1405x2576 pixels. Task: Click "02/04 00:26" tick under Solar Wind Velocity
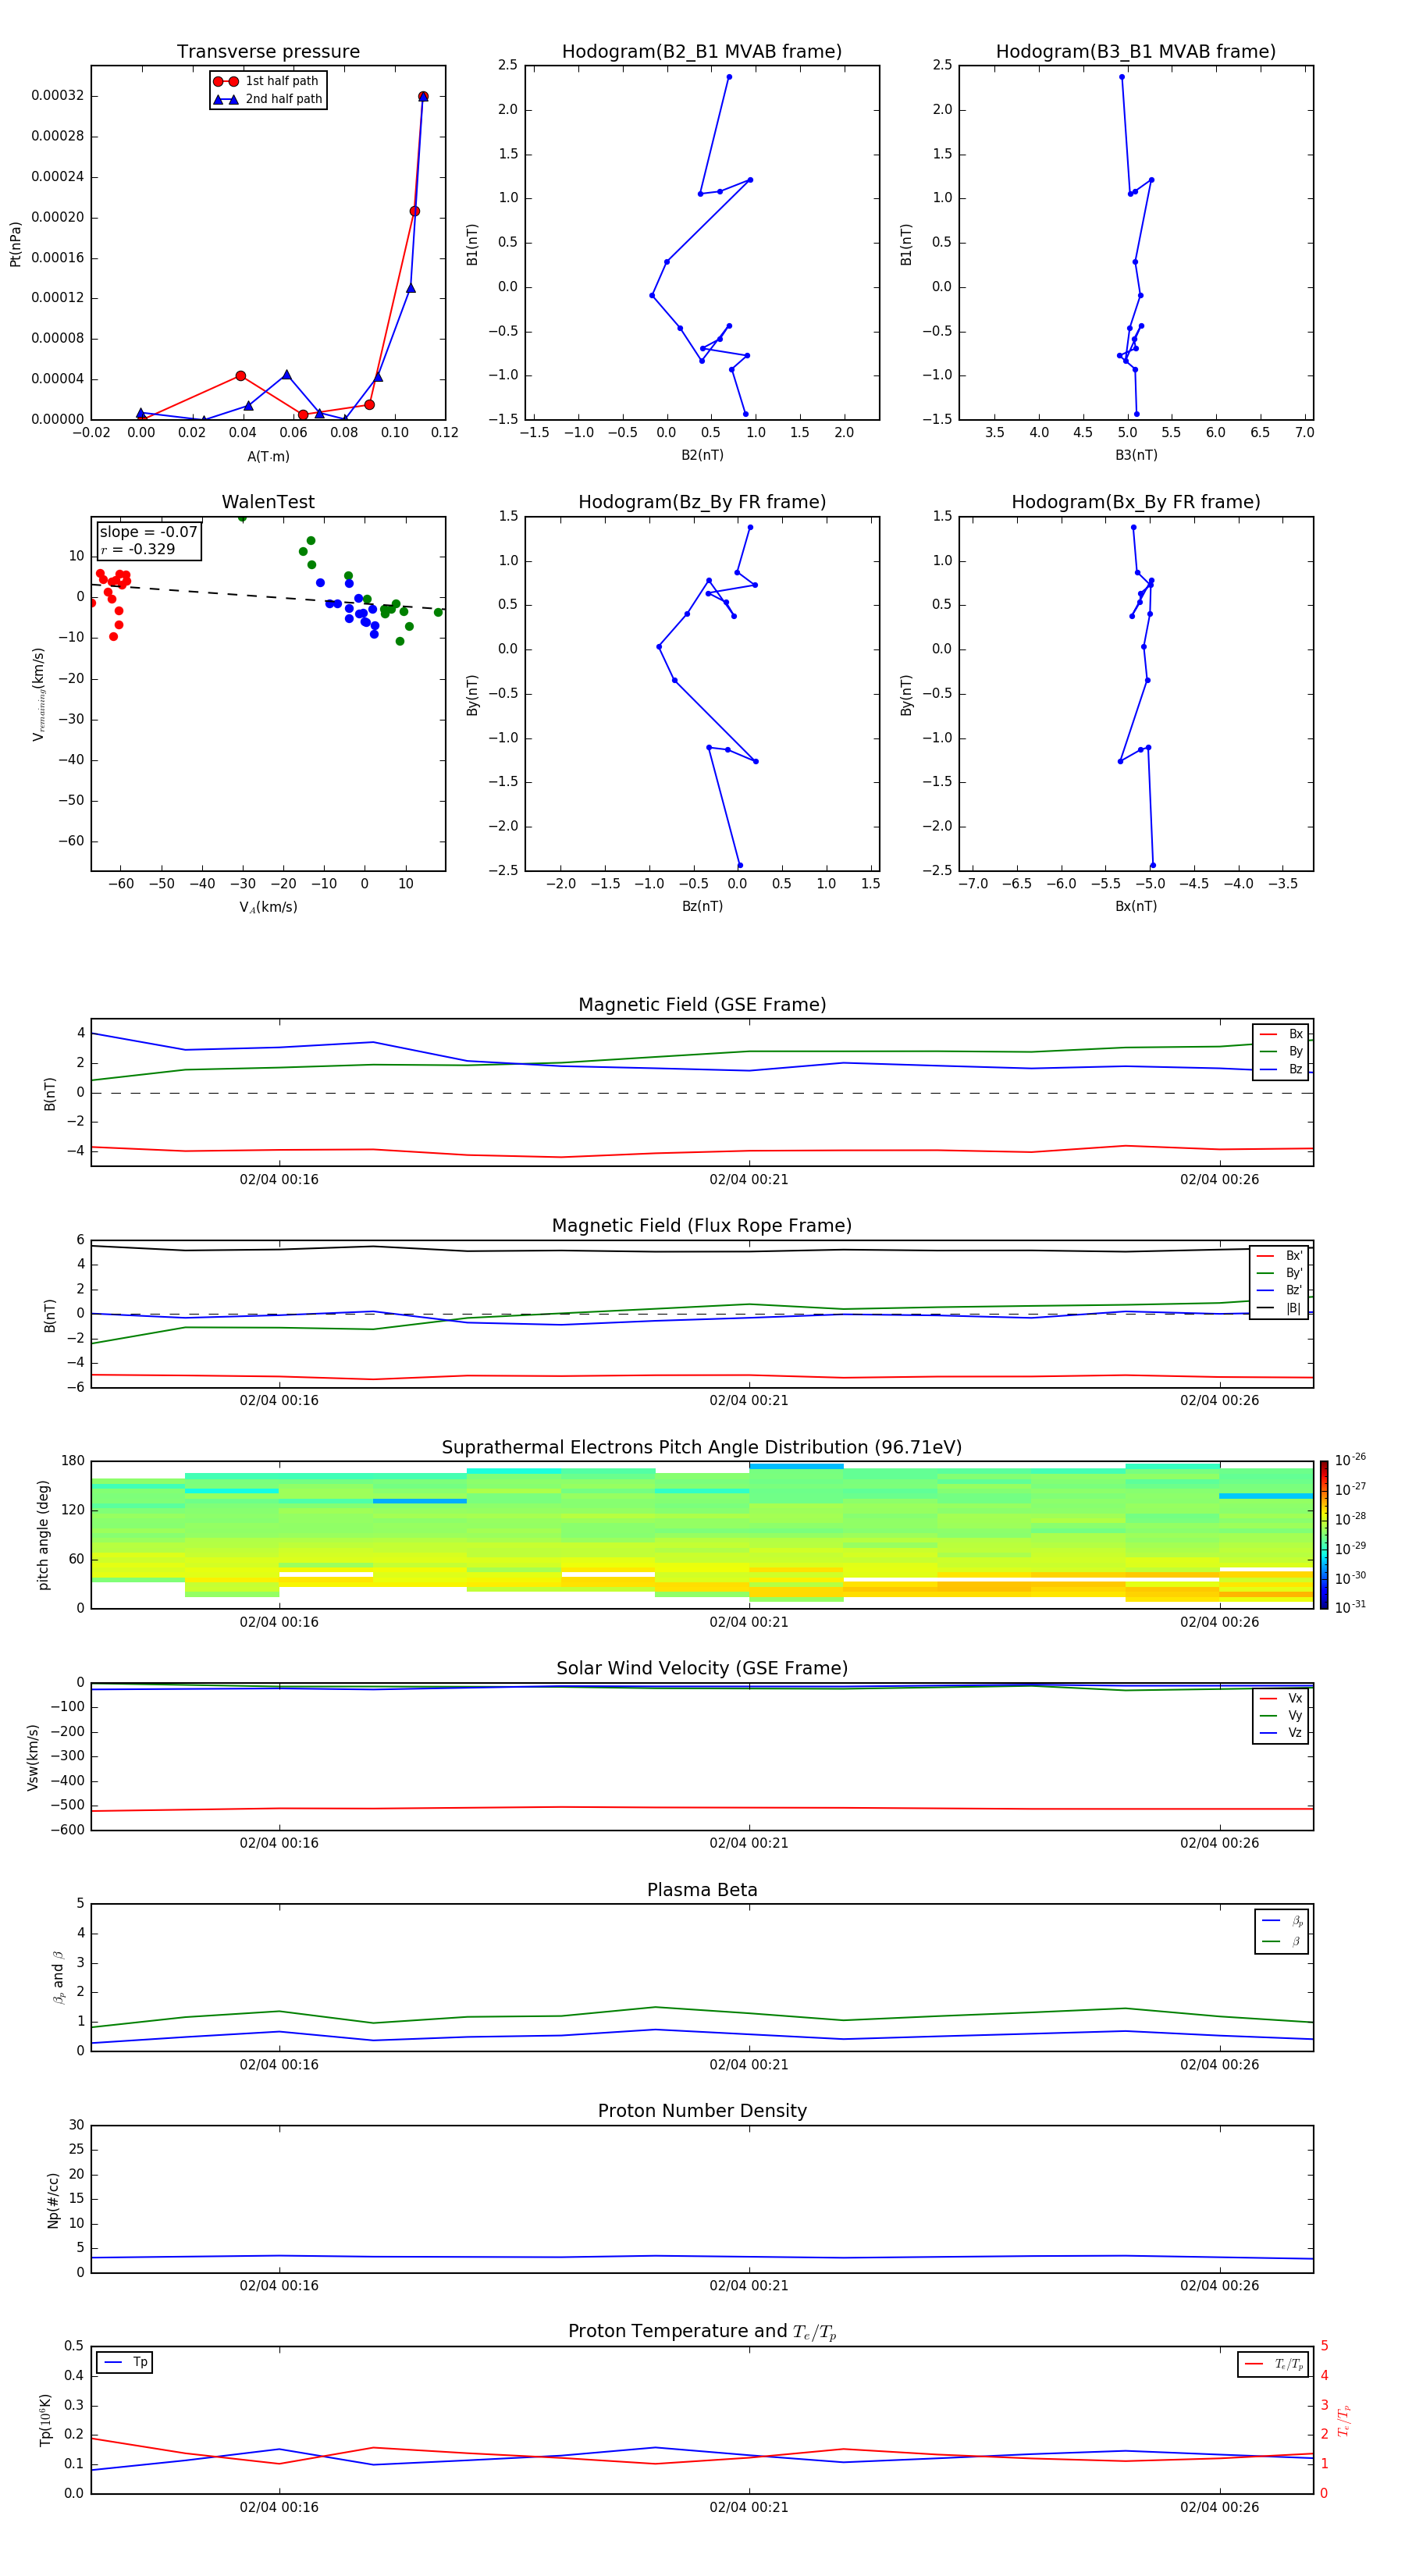click(1219, 1843)
